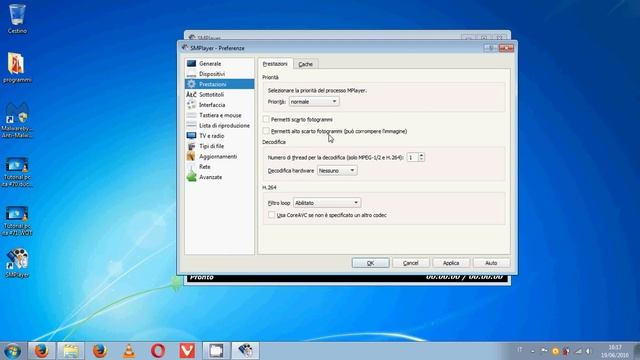Open the Tastiera e mouse icon
This screenshot has width=640, height=360.
coord(191,115)
